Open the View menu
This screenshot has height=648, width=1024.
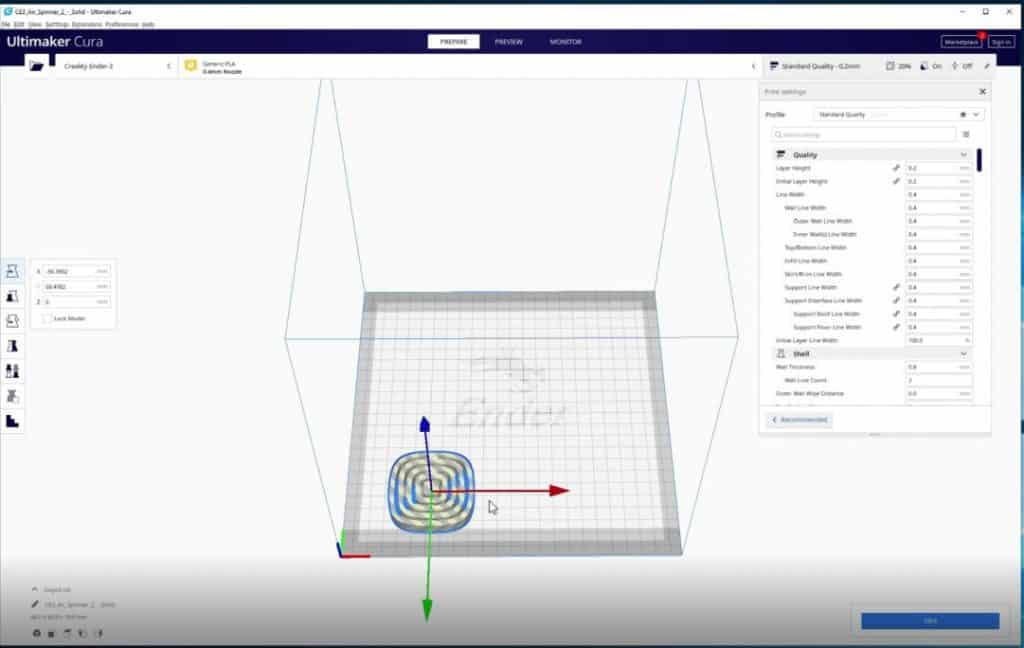(x=35, y=24)
